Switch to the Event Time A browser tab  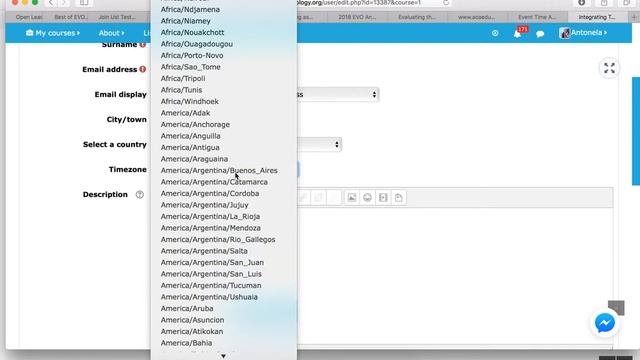(537, 17)
